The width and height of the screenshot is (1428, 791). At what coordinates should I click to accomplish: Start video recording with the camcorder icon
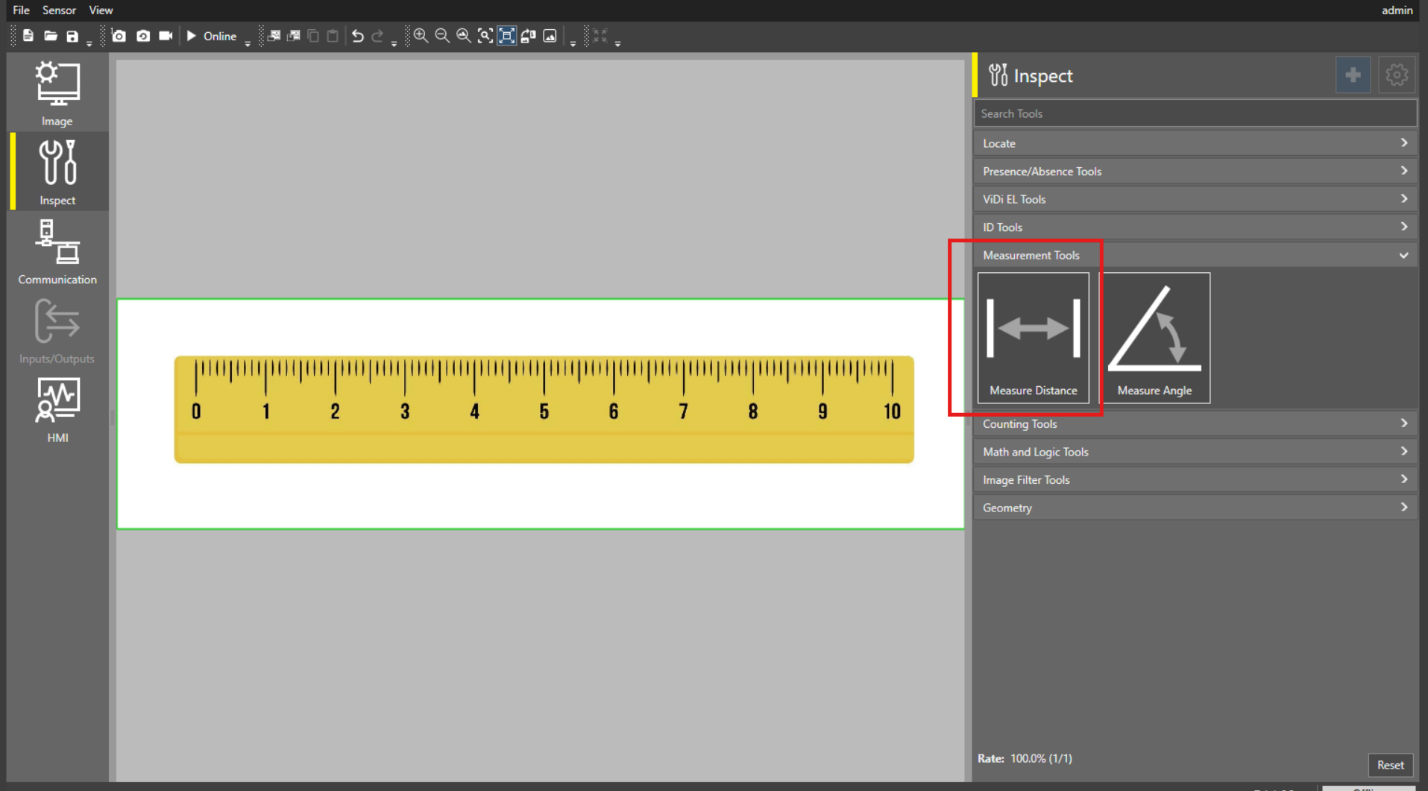click(x=167, y=36)
